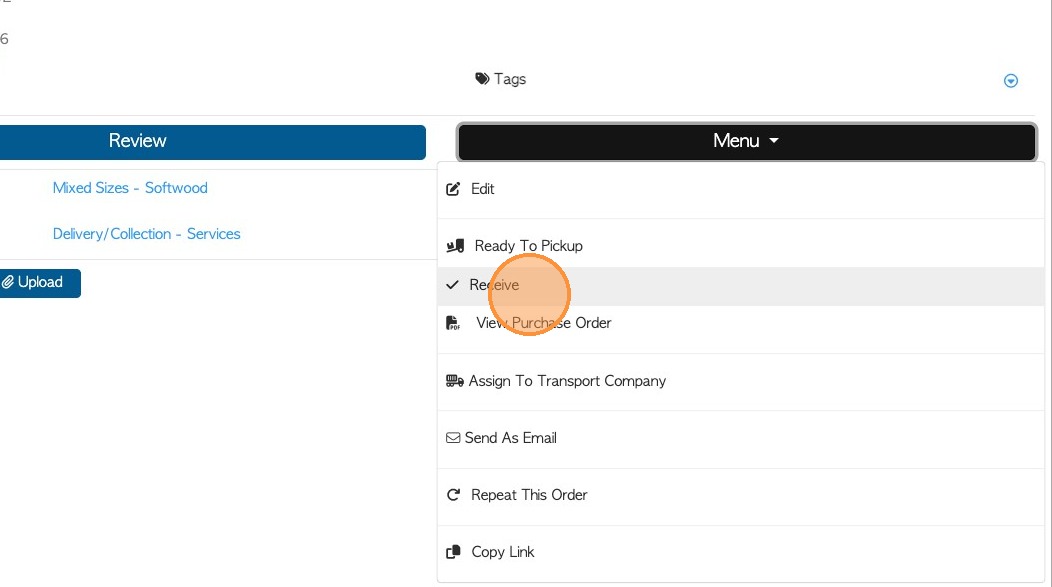This screenshot has width=1052, height=587.
Task: Click the Copy Link clipboard icon
Action: point(453,552)
